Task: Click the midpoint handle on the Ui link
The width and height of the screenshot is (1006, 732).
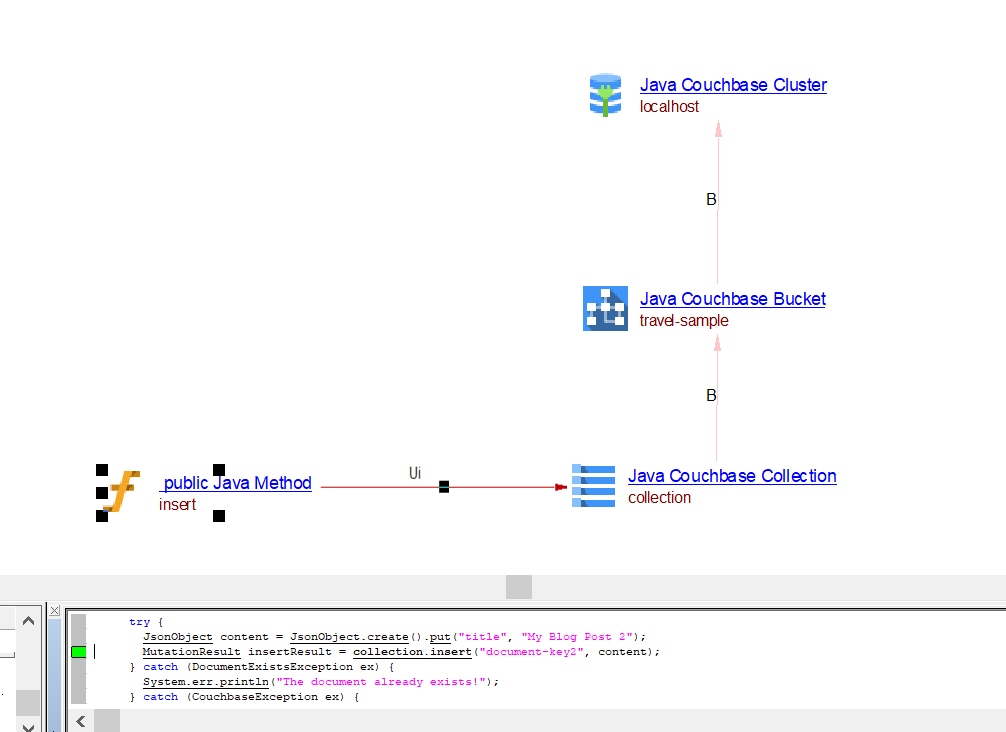Action: tap(444, 487)
